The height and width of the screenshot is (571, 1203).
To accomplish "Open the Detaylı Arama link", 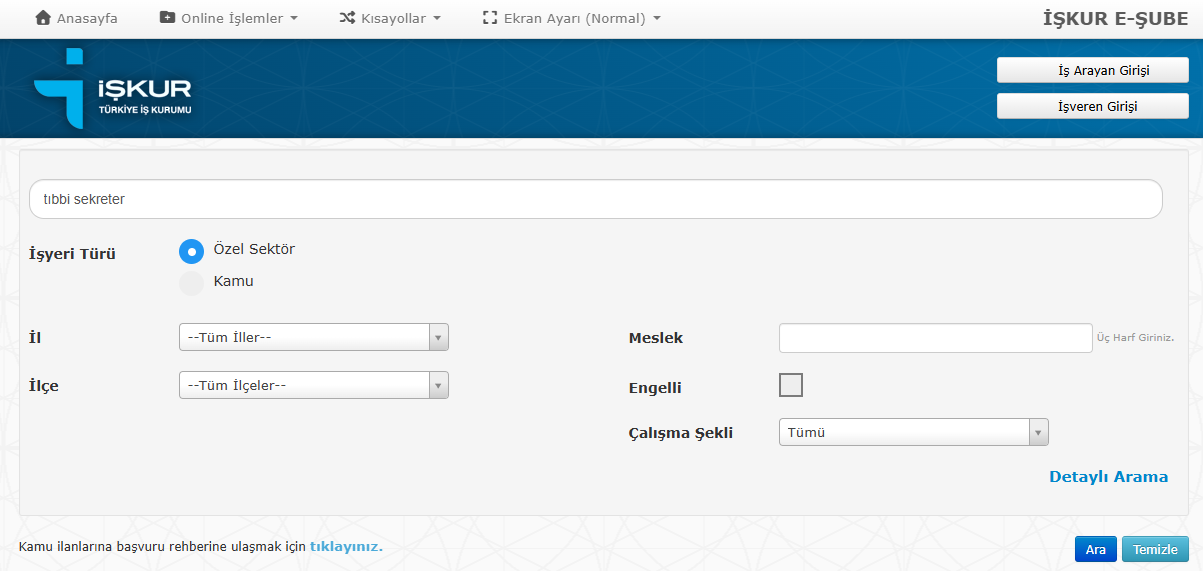I will coord(1108,477).
